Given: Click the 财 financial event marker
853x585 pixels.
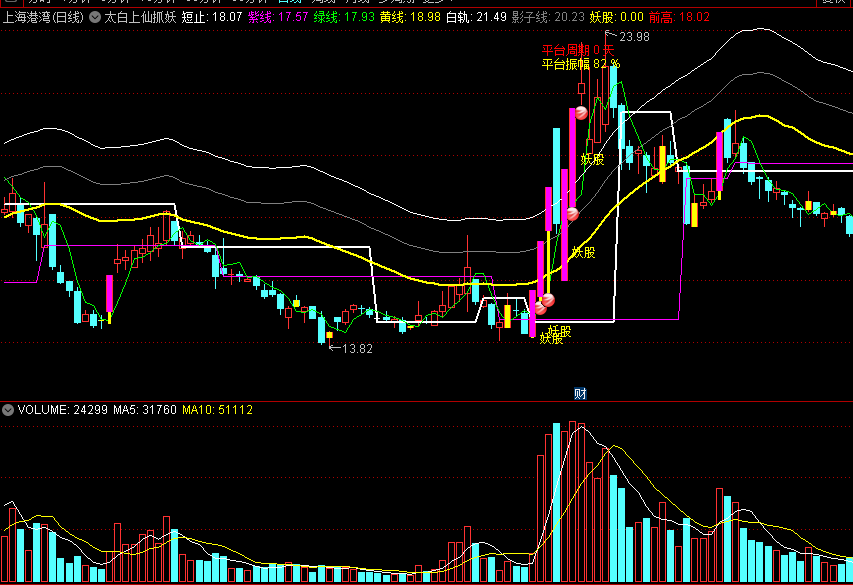Looking at the screenshot, I should click(580, 393).
